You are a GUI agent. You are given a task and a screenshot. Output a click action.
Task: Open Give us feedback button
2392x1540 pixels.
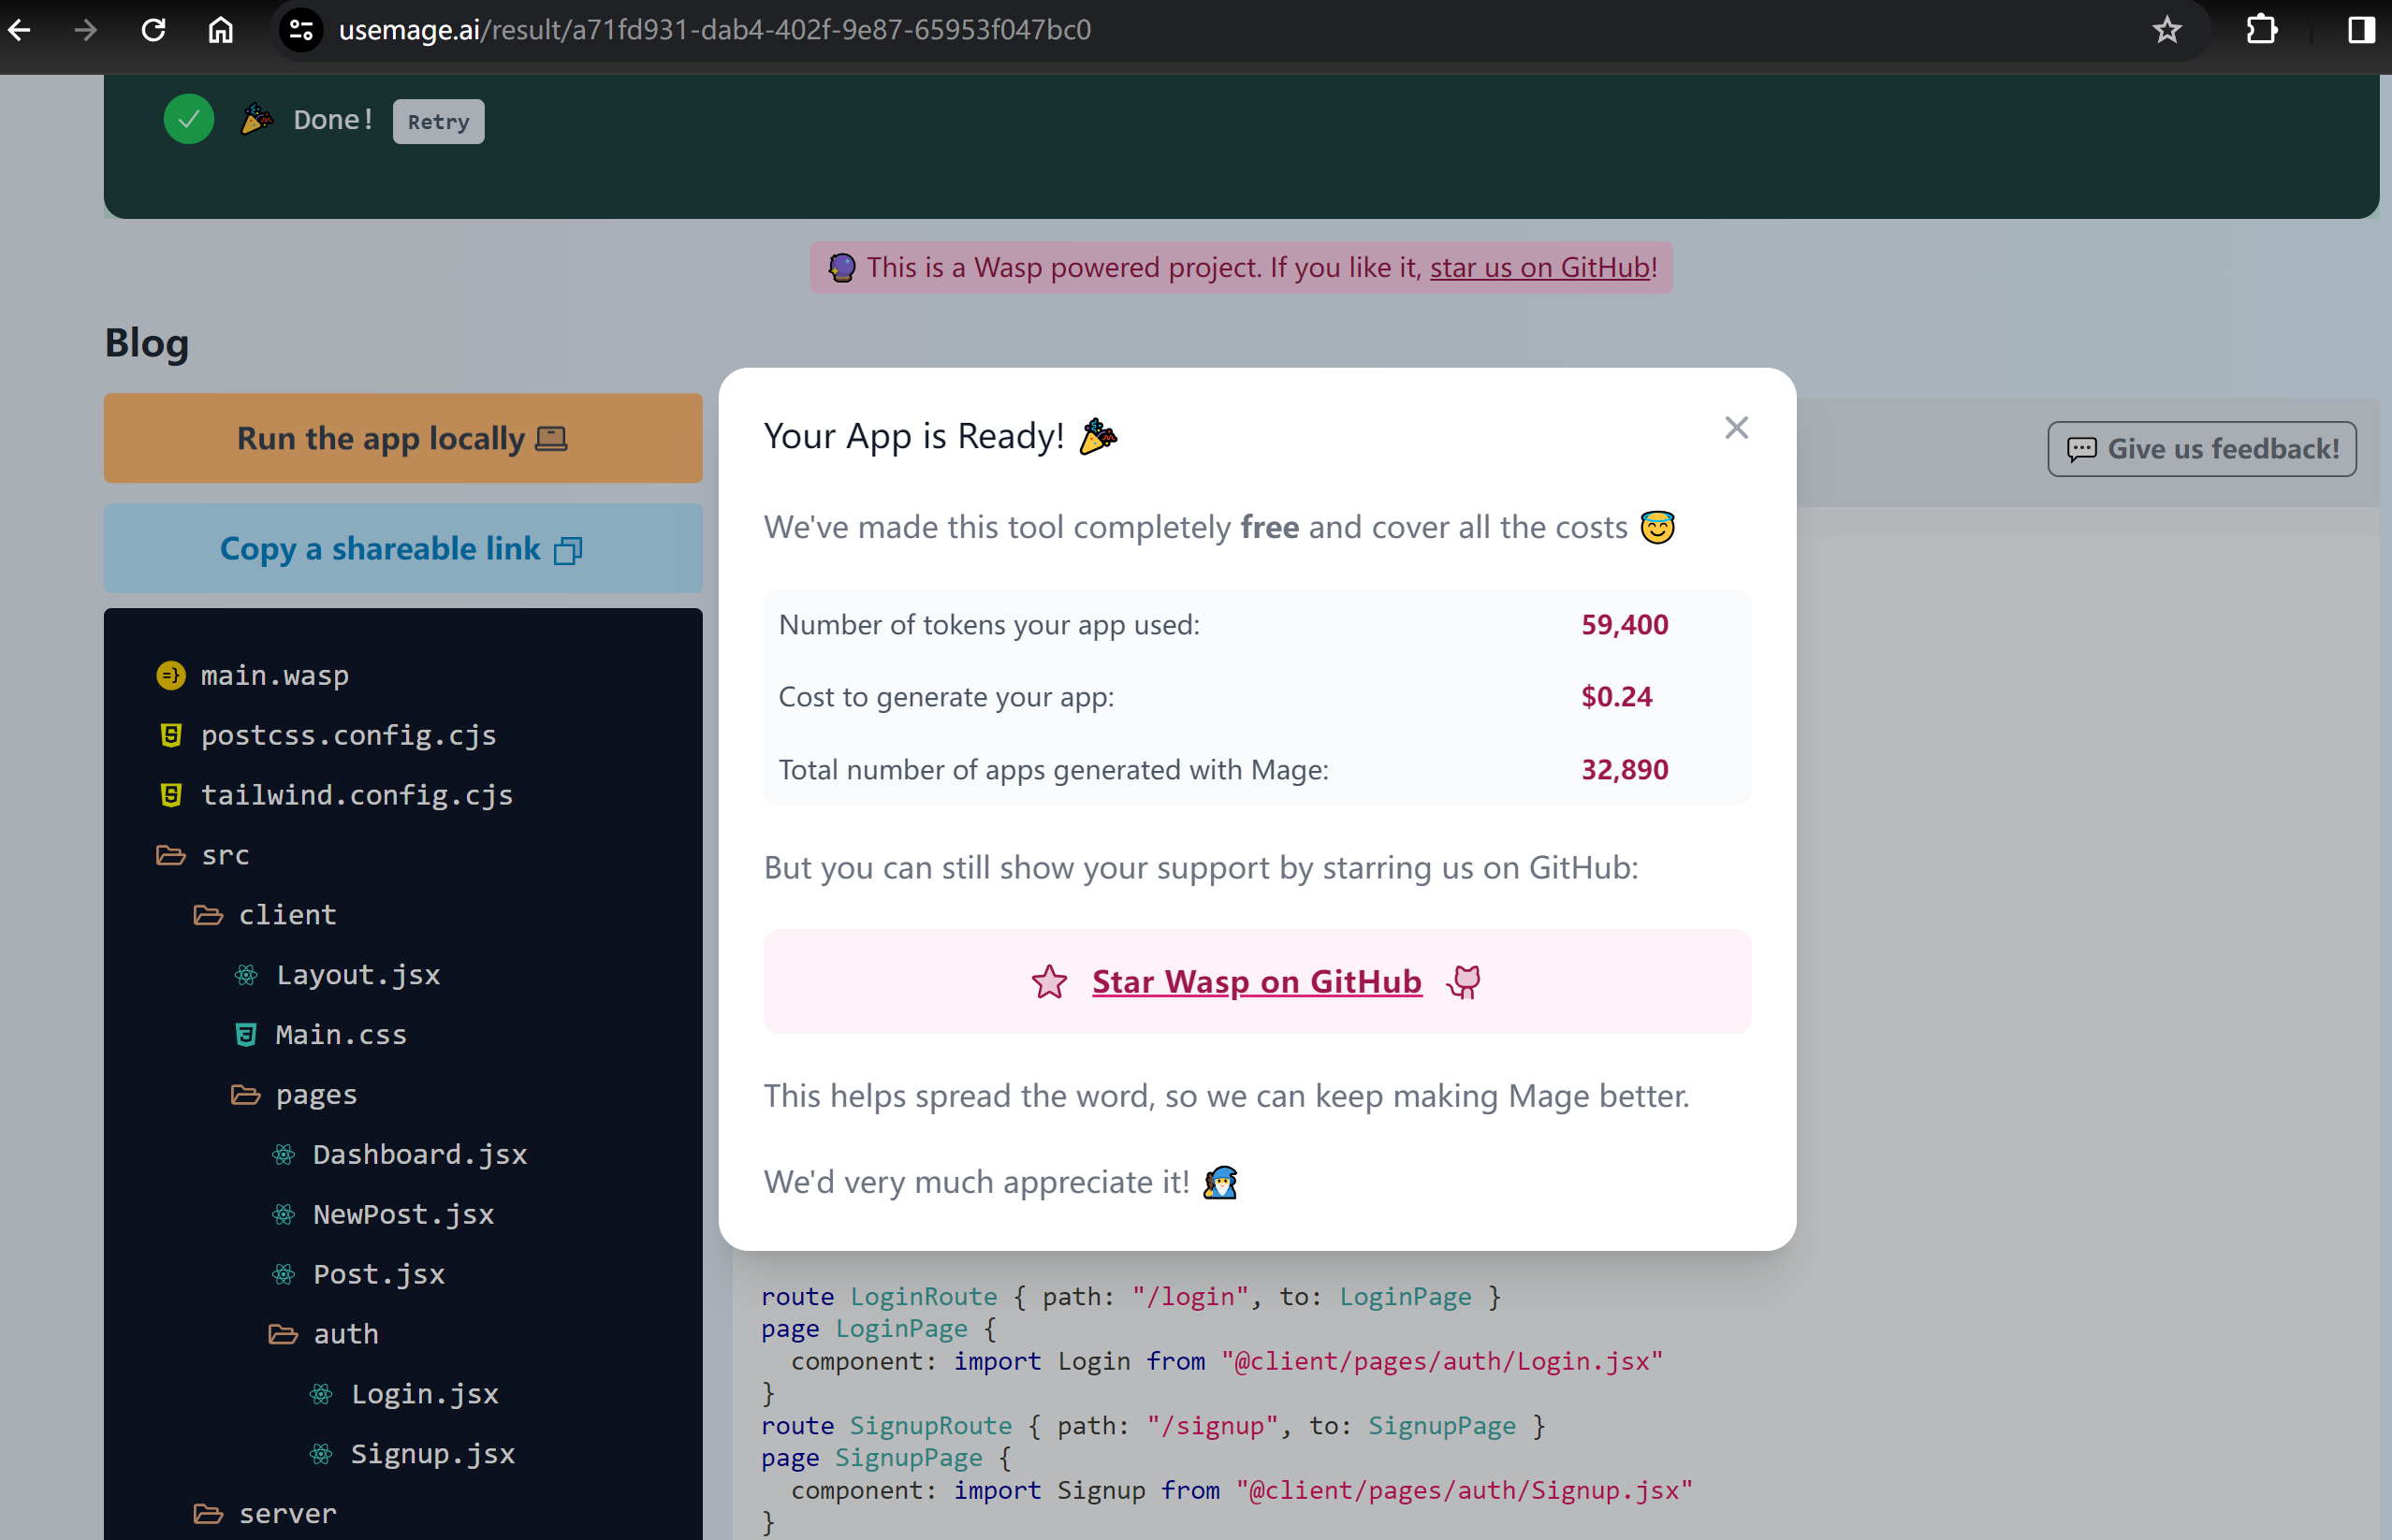point(2201,449)
